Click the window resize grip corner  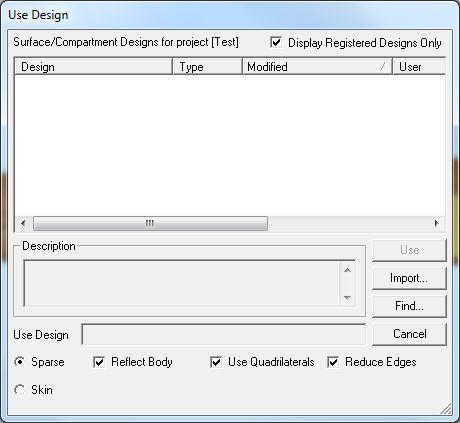coord(446,409)
